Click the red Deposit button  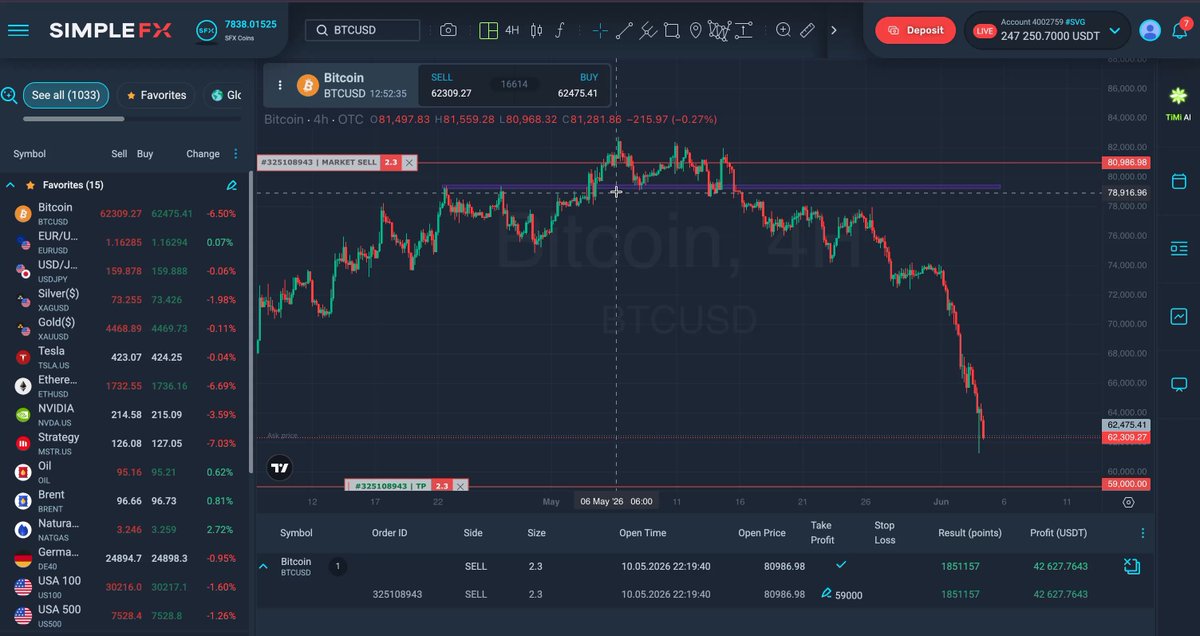click(x=915, y=30)
